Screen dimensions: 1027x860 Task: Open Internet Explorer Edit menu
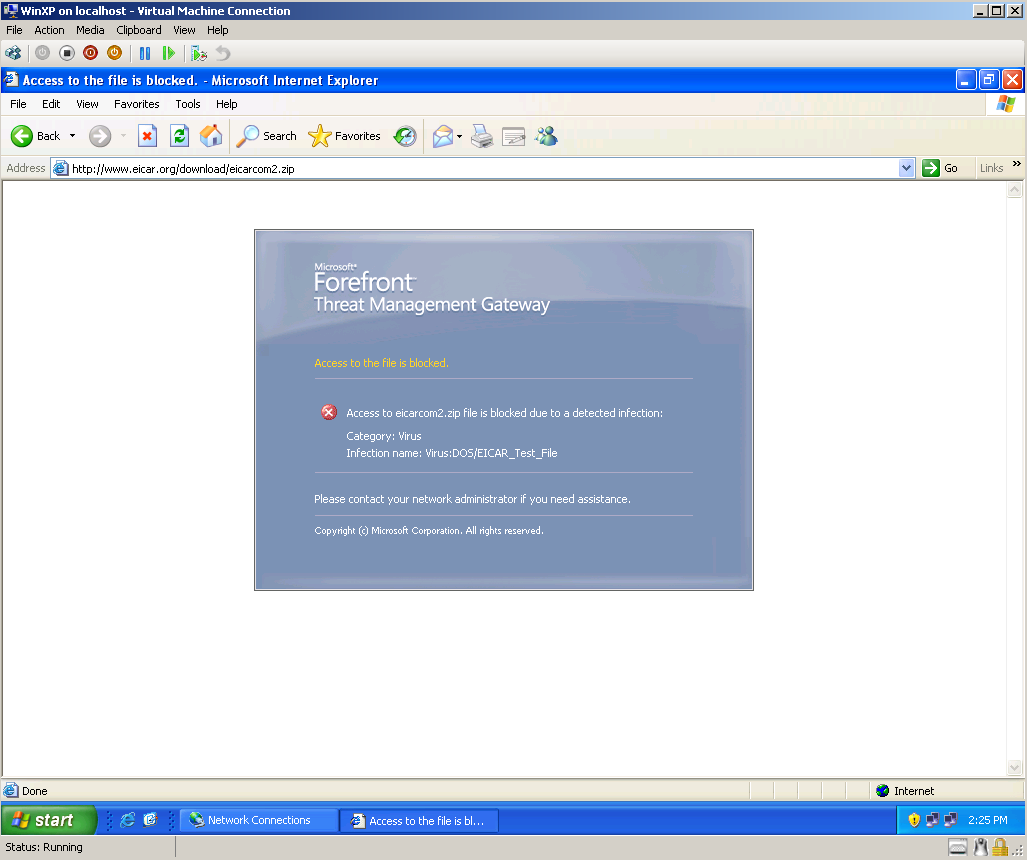[51, 104]
